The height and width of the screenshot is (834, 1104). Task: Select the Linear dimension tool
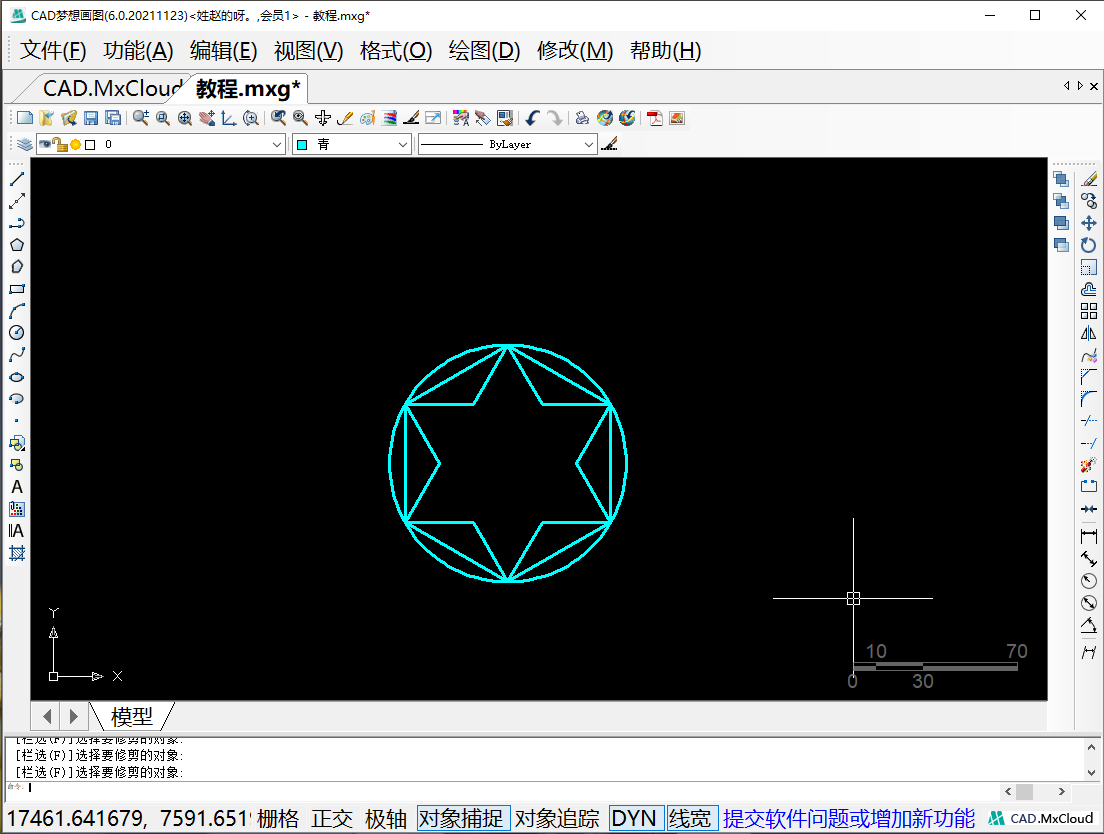(x=1089, y=536)
